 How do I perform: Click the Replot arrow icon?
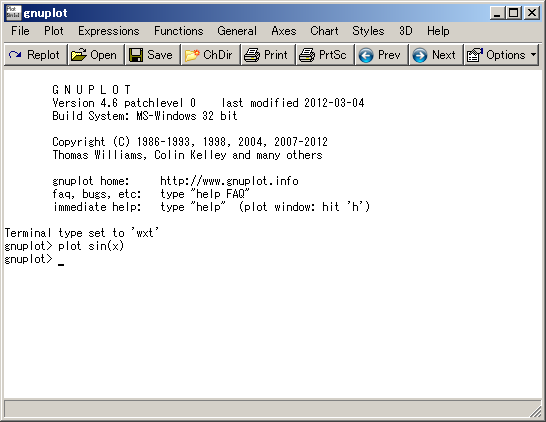tap(15, 55)
